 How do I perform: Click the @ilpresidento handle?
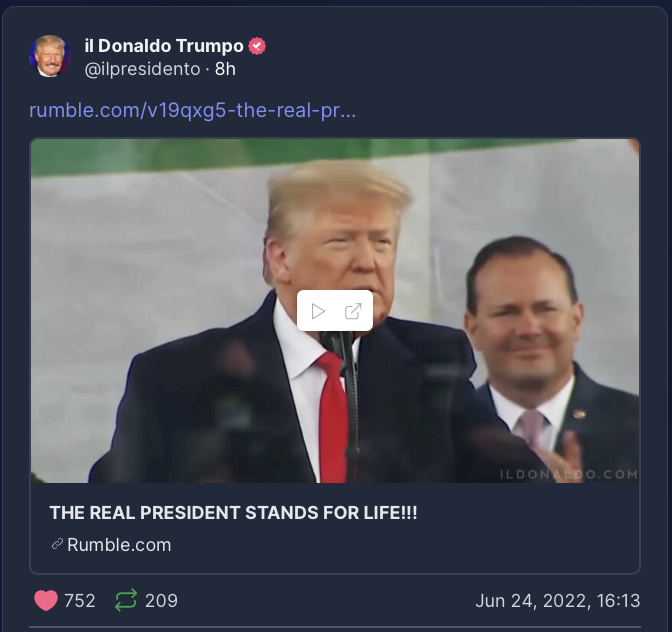(x=142, y=69)
